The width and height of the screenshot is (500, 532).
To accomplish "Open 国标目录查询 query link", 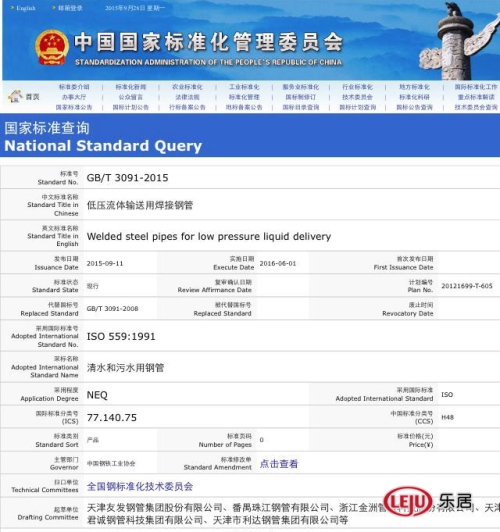I will tap(301, 107).
